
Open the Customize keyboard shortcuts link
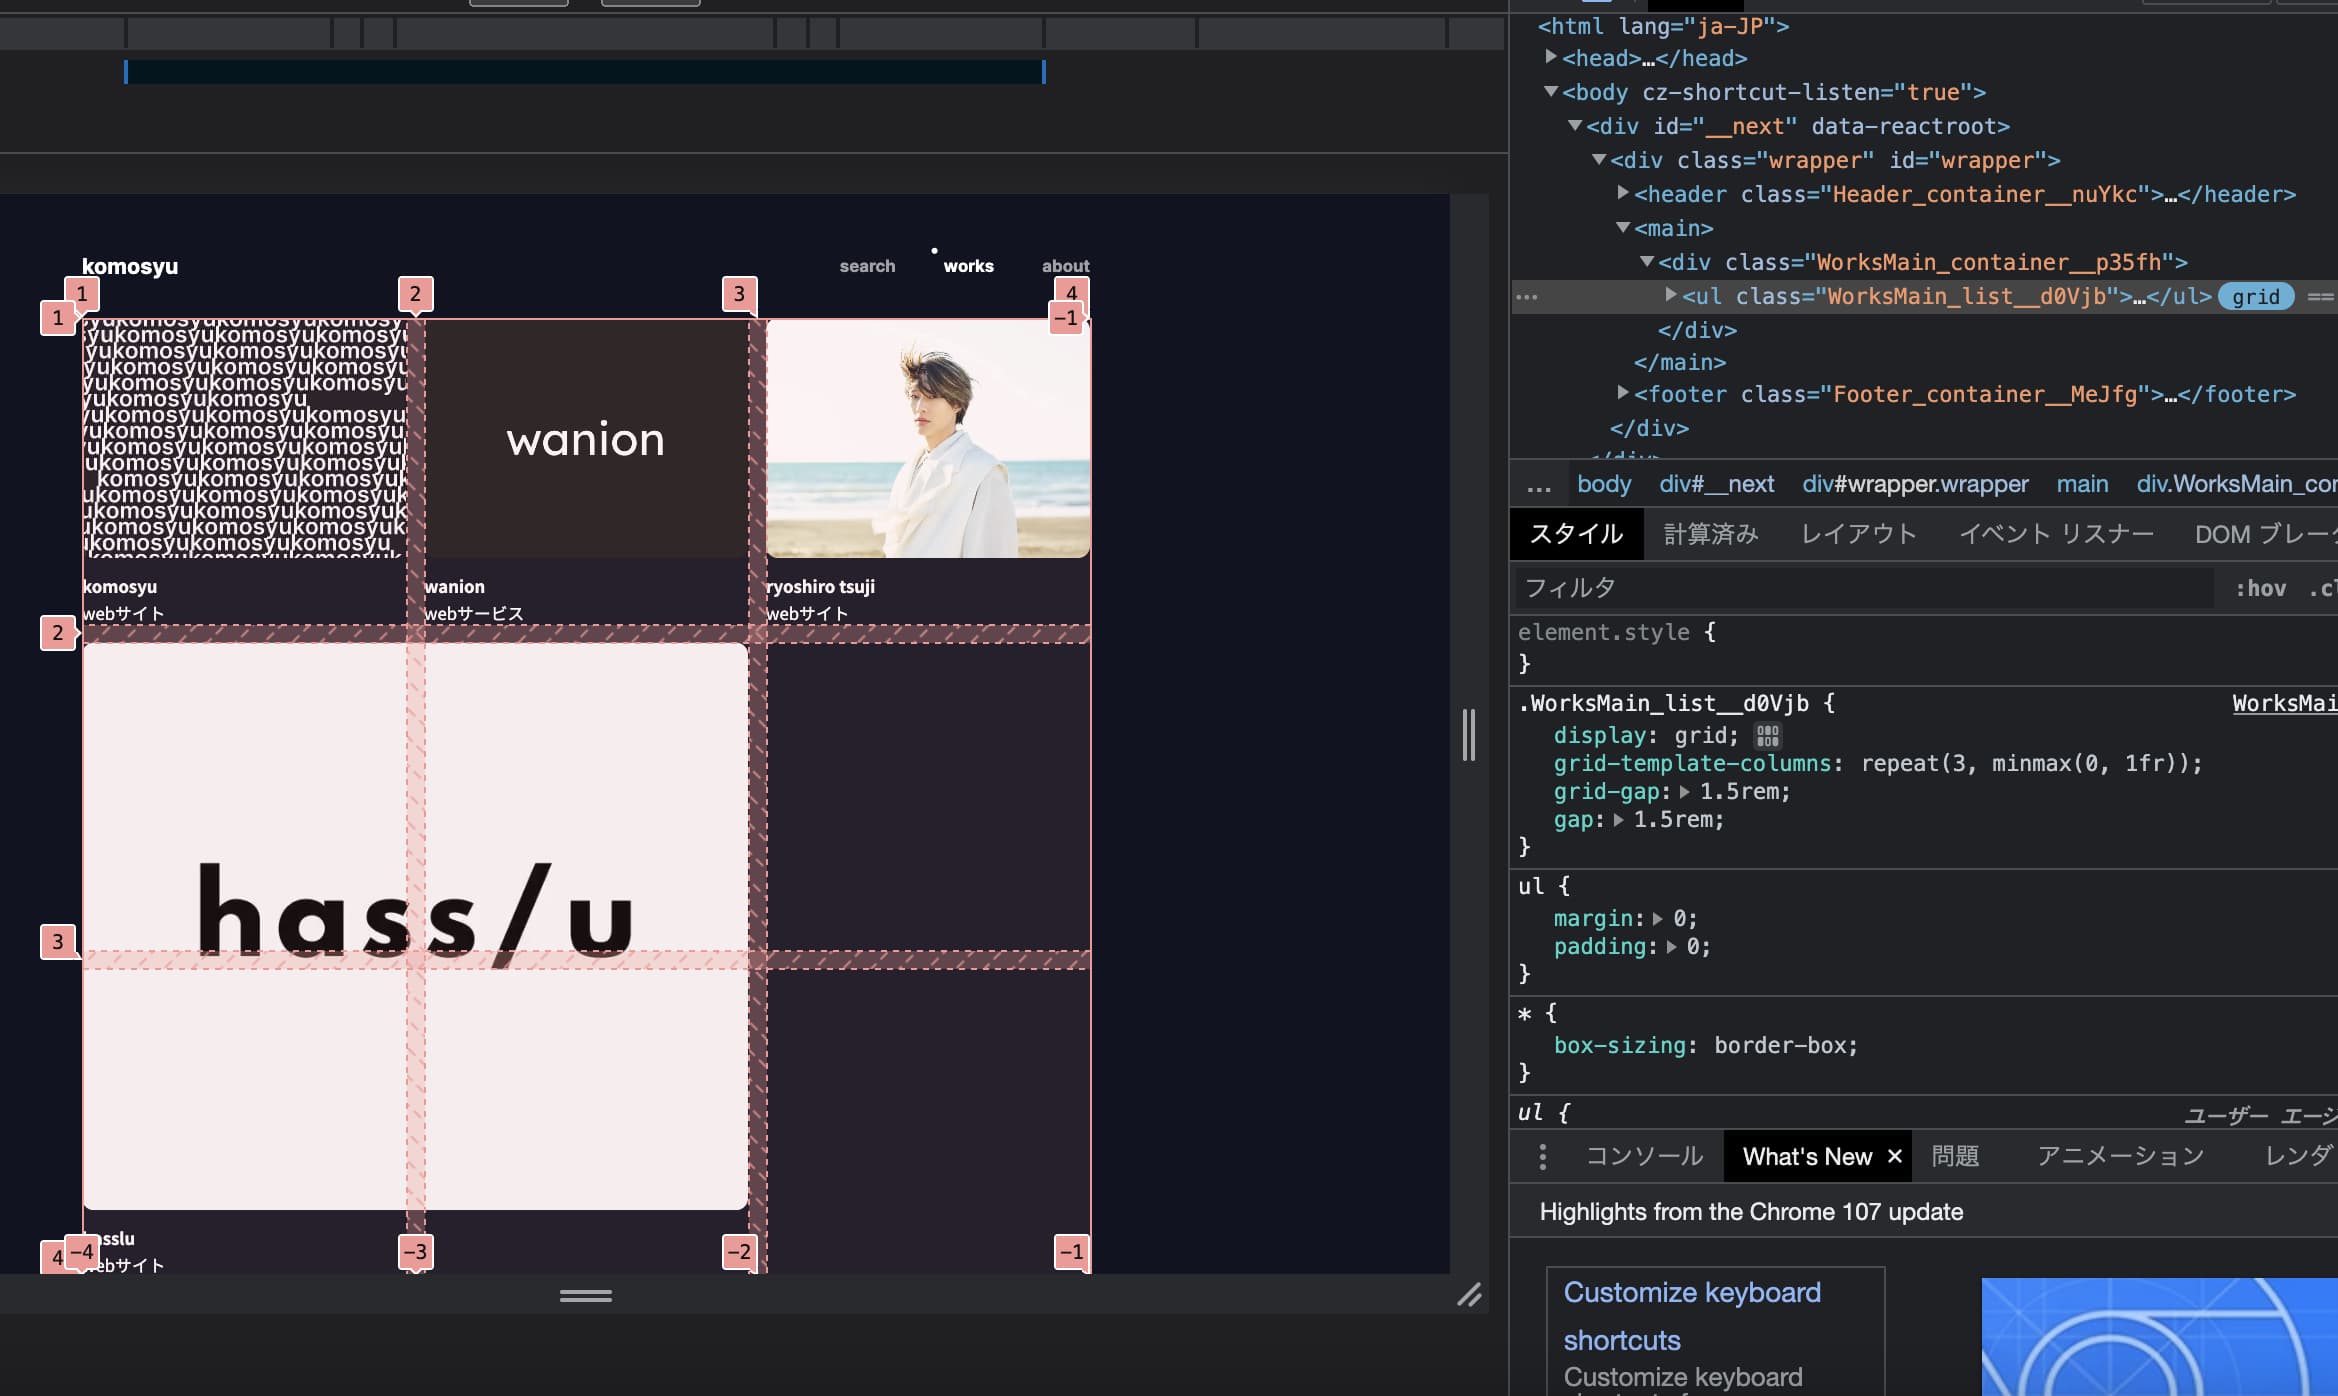tap(1692, 1316)
